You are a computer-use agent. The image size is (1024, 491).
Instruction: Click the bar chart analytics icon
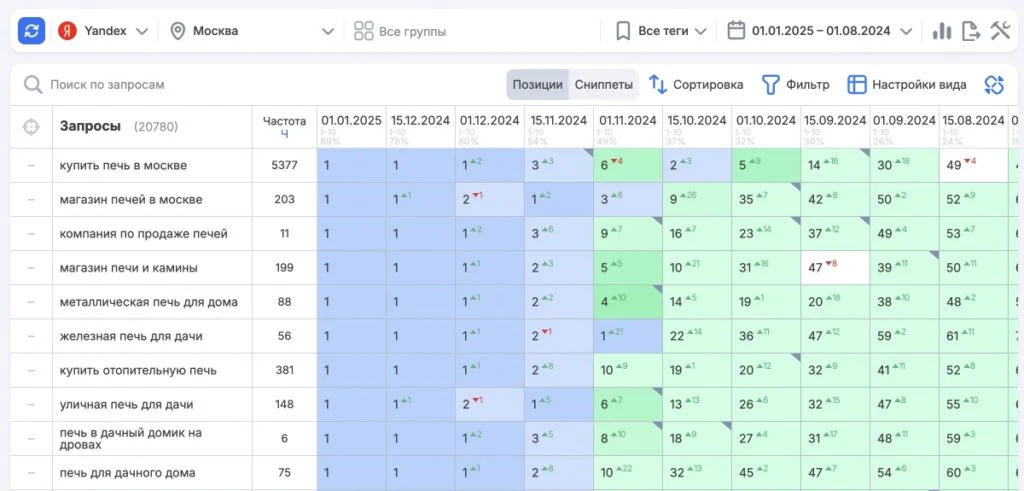click(x=942, y=31)
